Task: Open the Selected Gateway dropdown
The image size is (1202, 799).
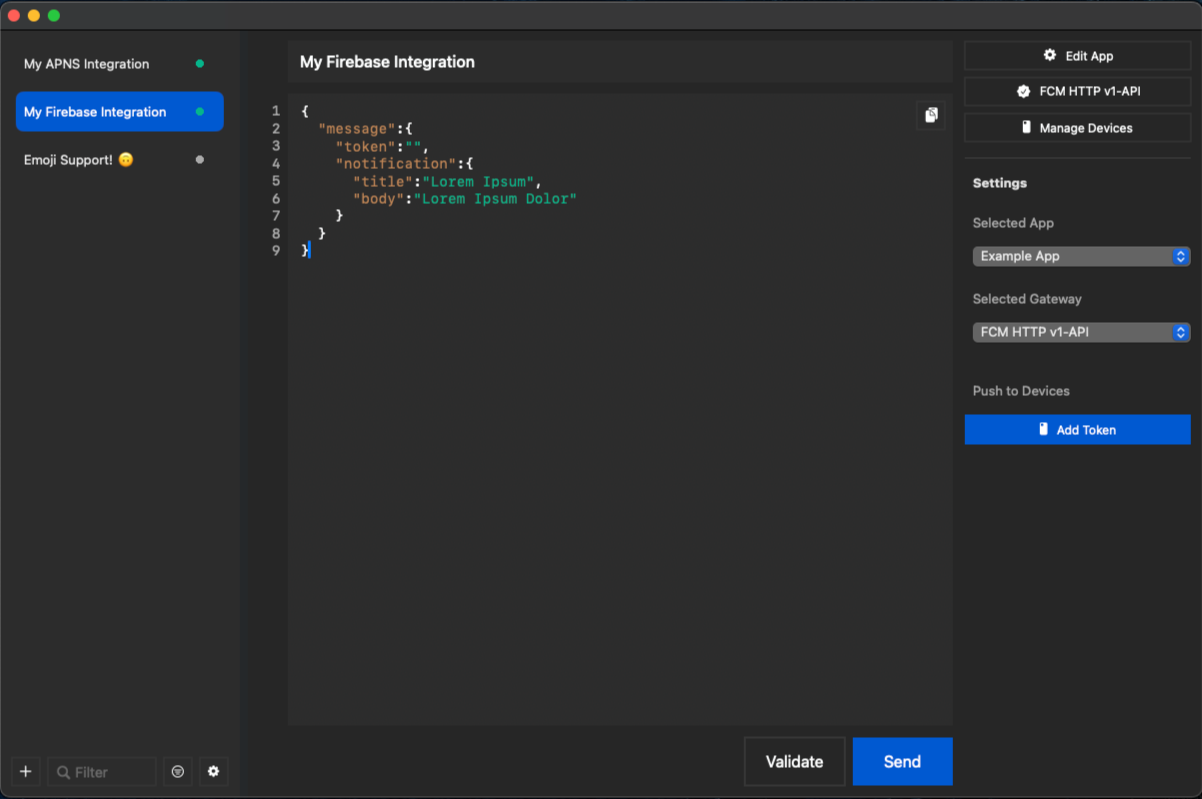Action: pyautogui.click(x=1081, y=332)
